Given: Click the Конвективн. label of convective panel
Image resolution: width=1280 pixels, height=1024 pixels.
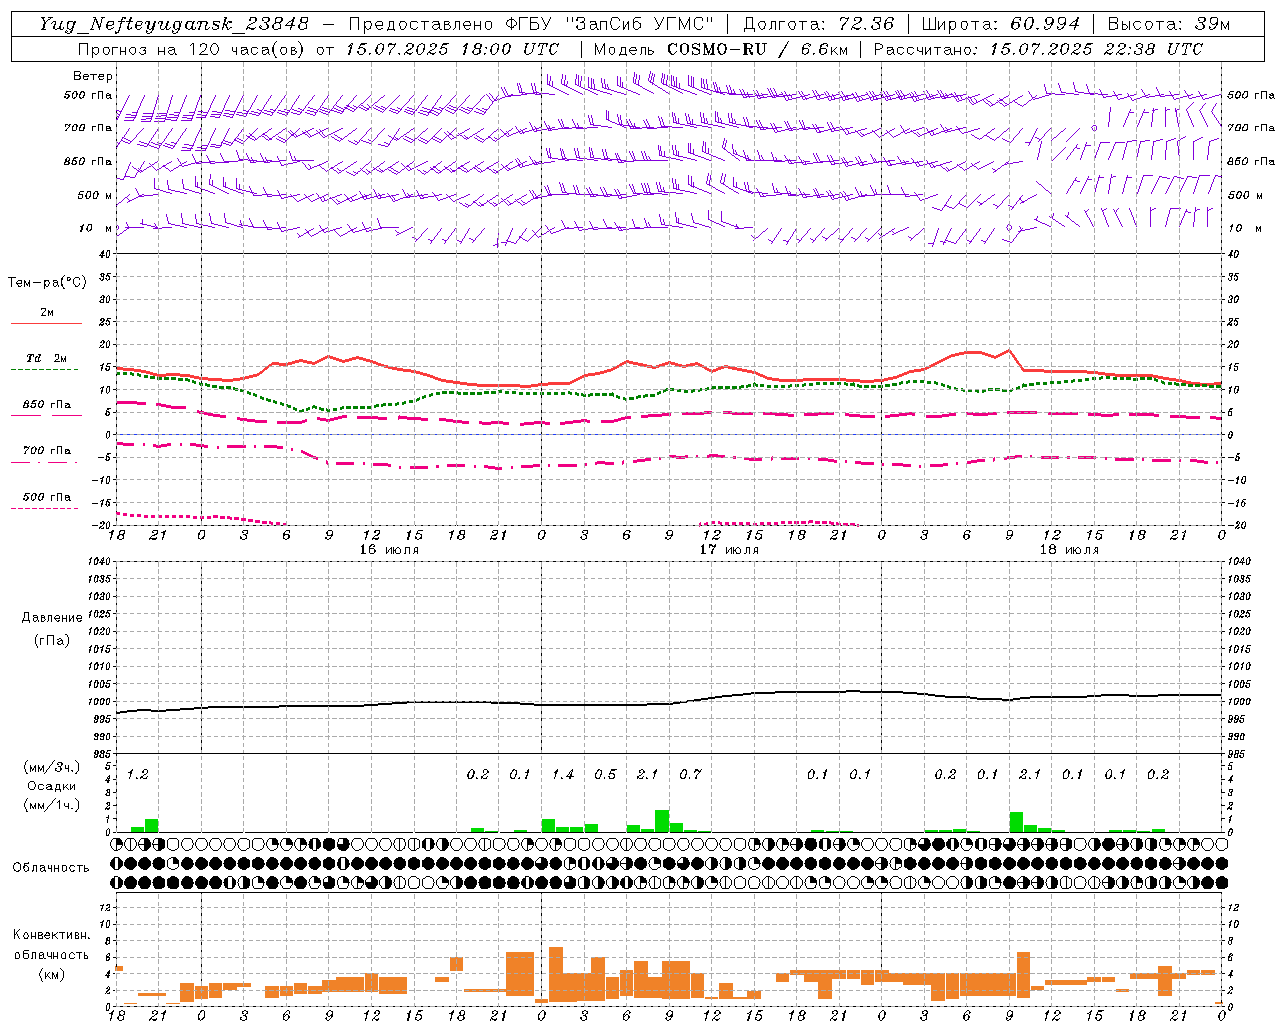Looking at the screenshot, I should point(52,935).
